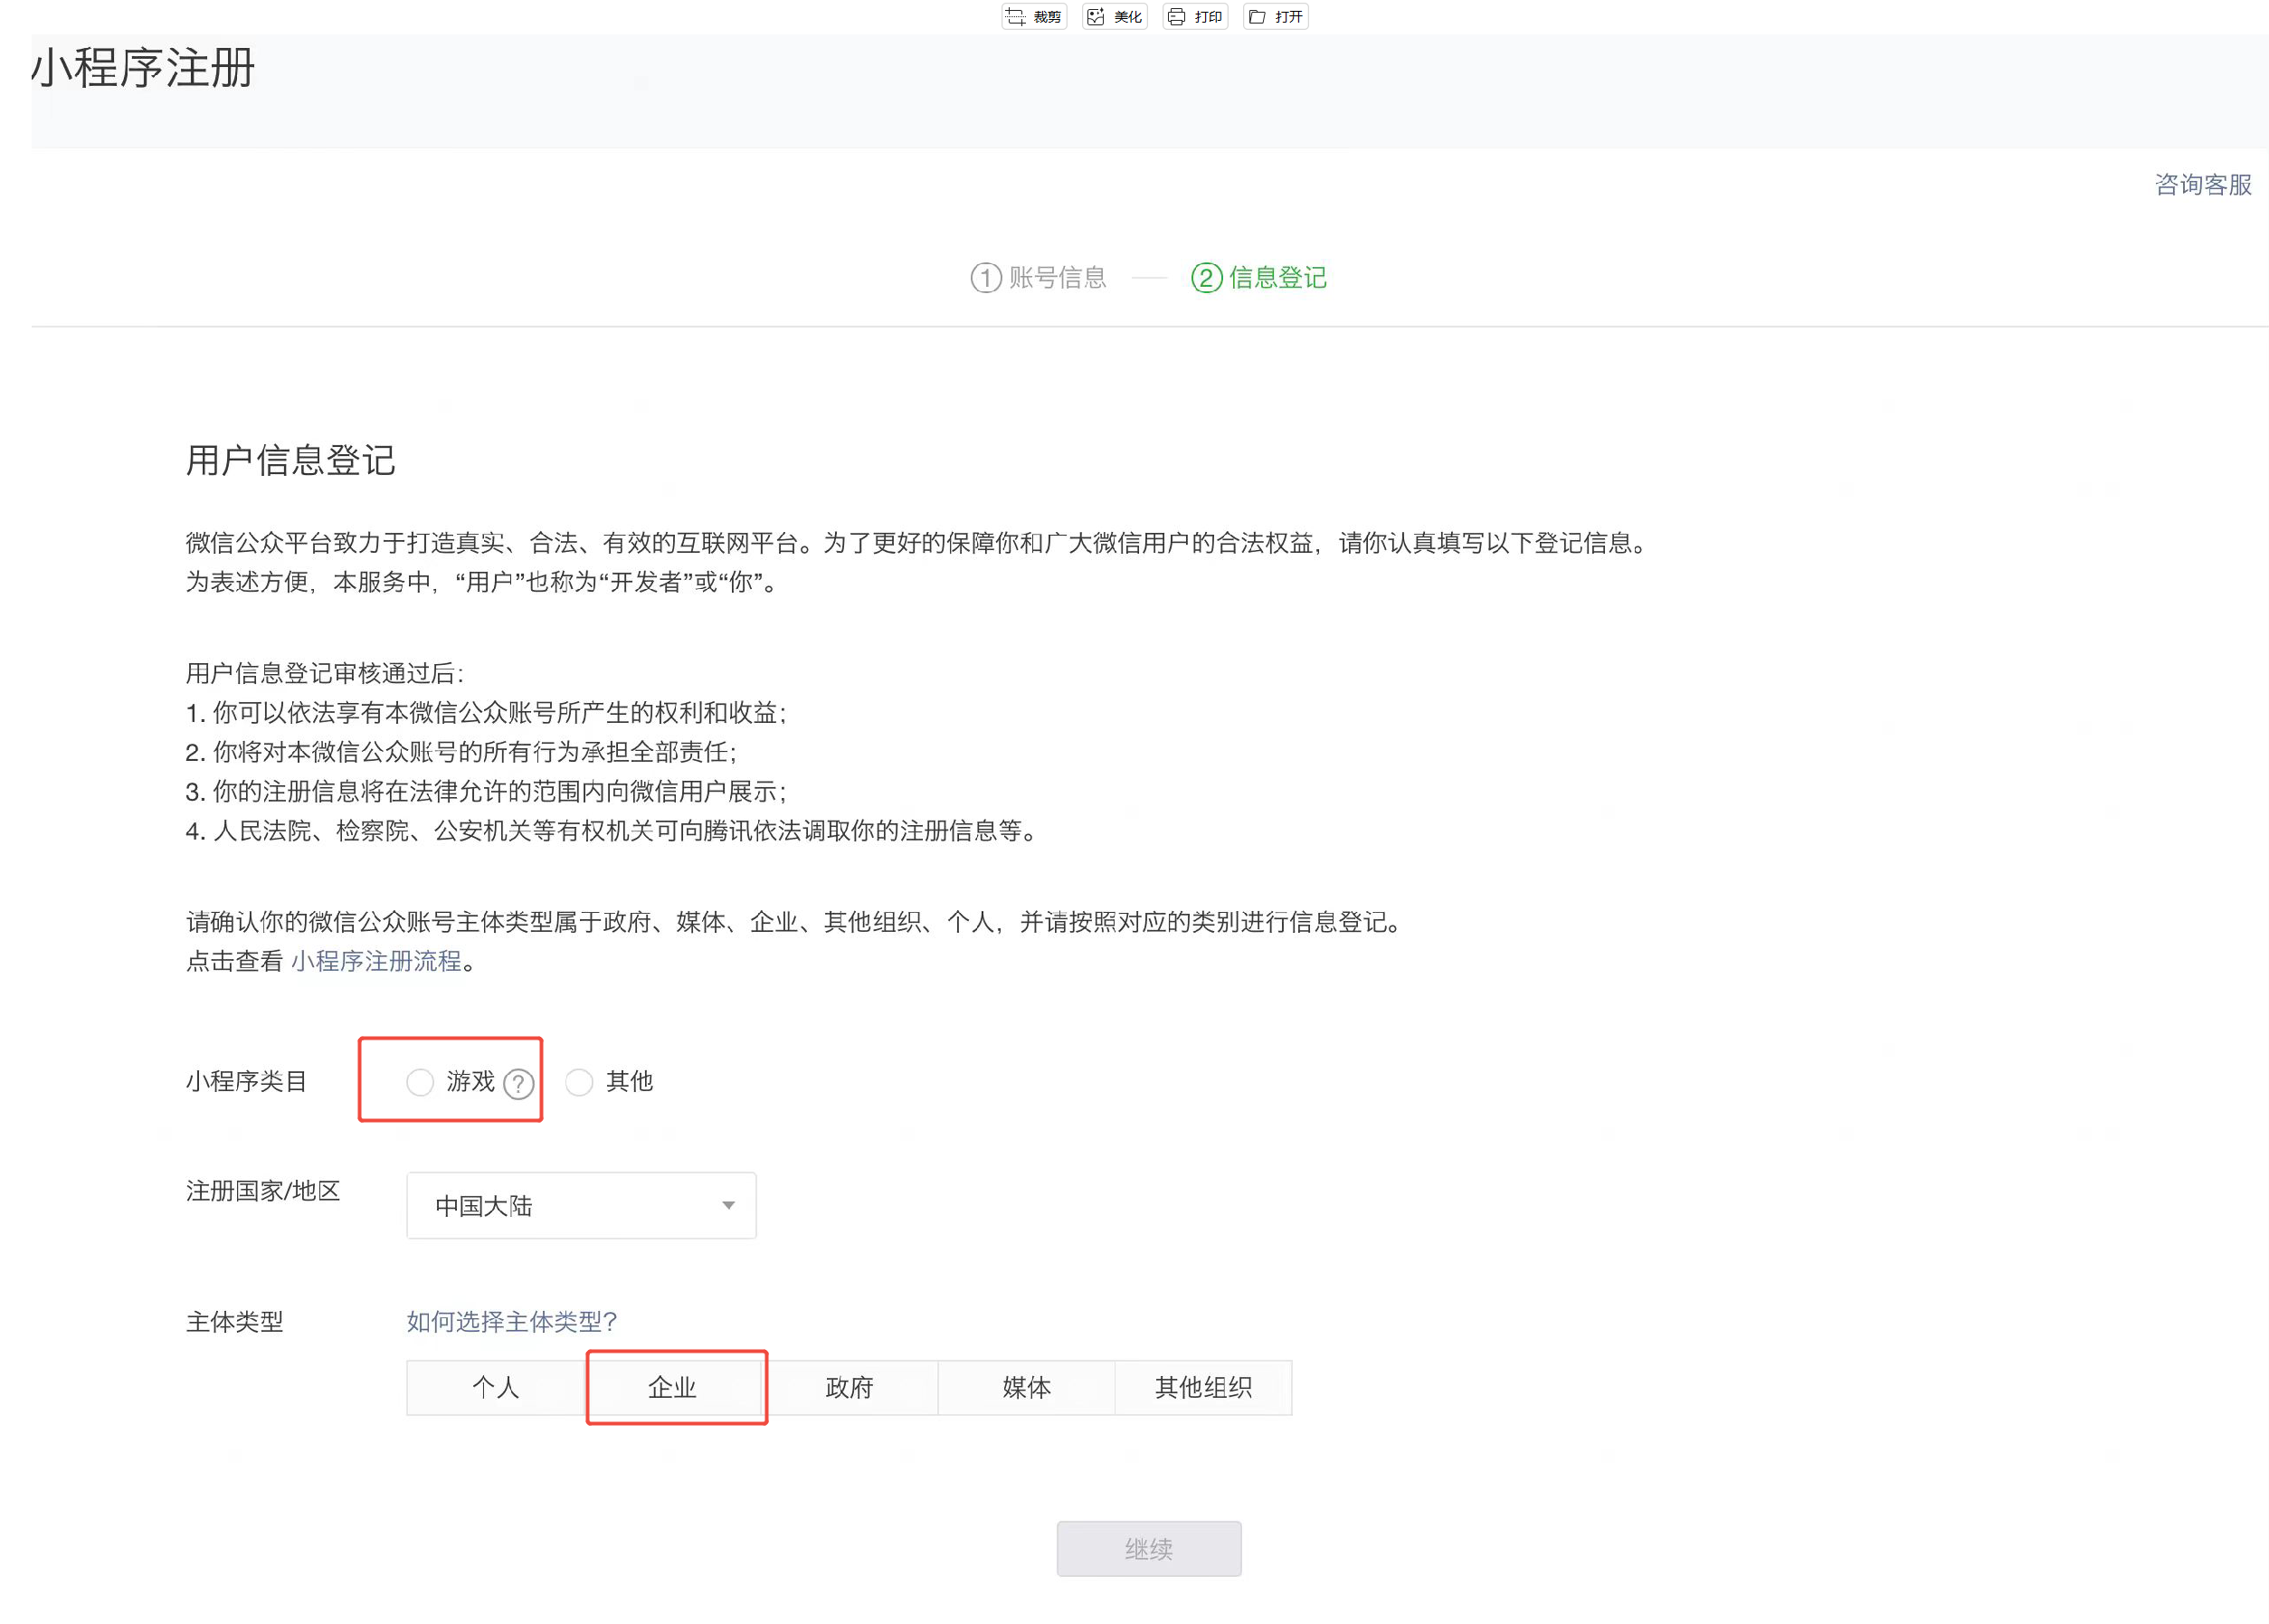
Task: Click the step 1 账号信息 circle icon
Action: tap(985, 277)
